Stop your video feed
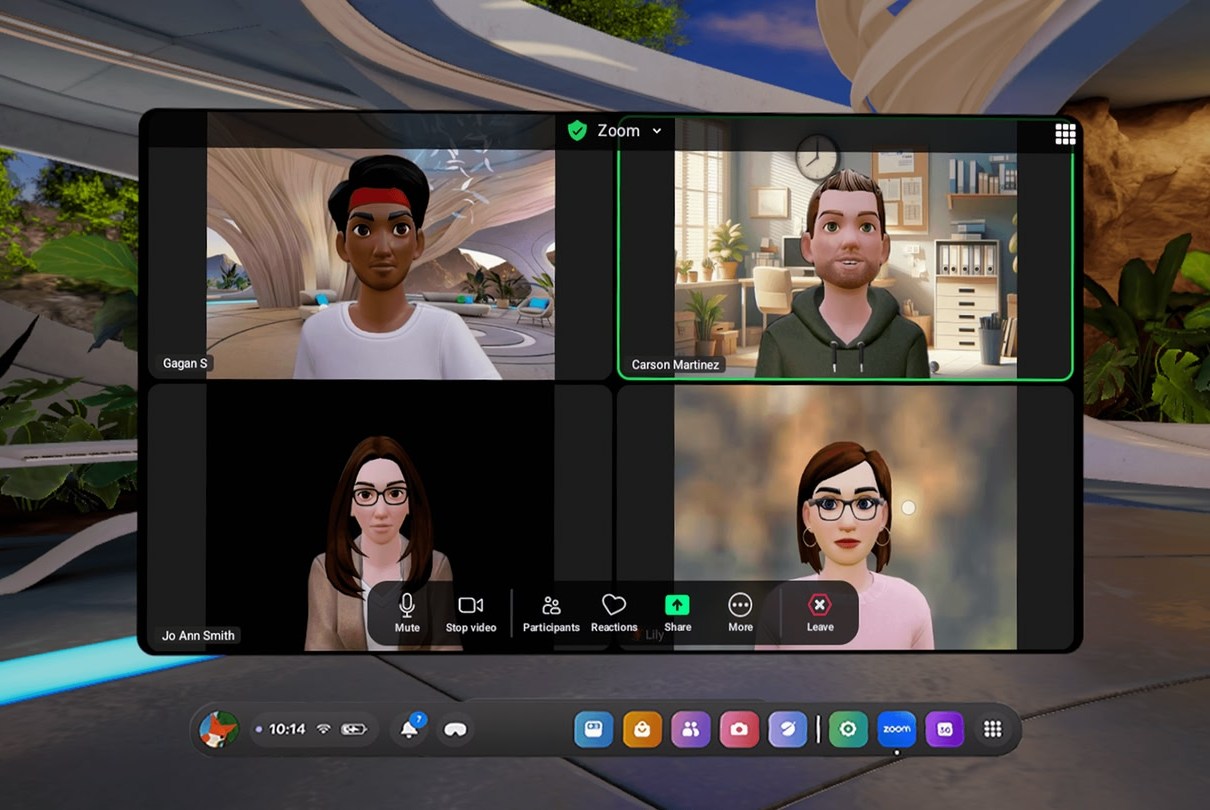Viewport: 1210px width, 810px height. [x=470, y=611]
